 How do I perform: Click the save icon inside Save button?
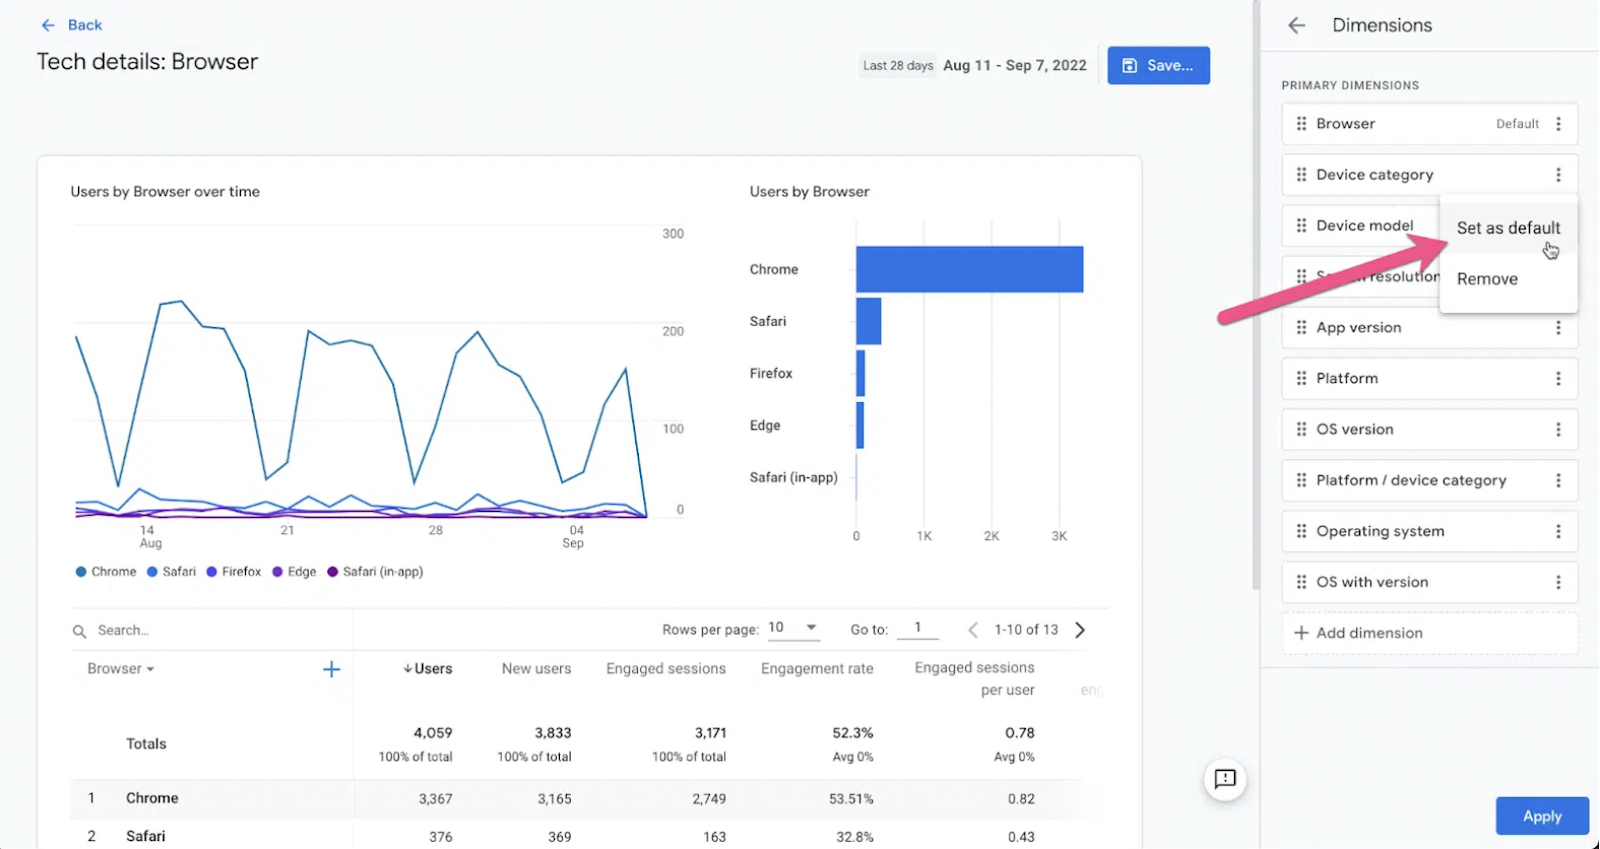1129,66
